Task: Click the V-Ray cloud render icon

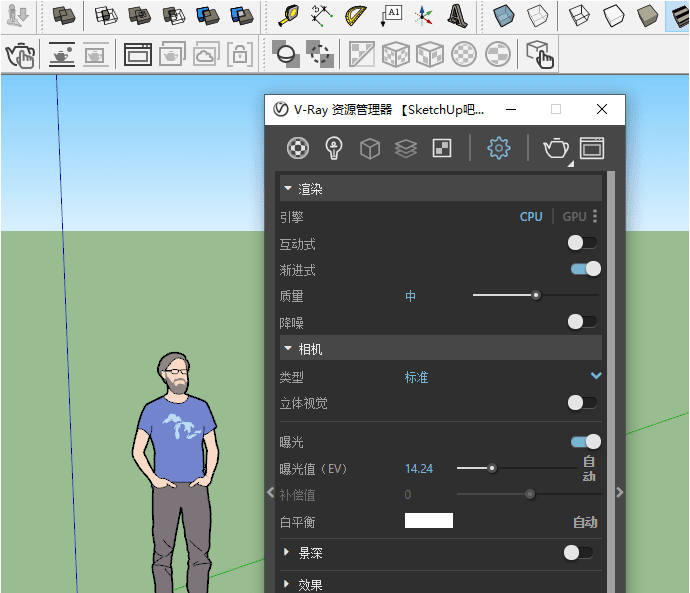Action: coord(206,54)
